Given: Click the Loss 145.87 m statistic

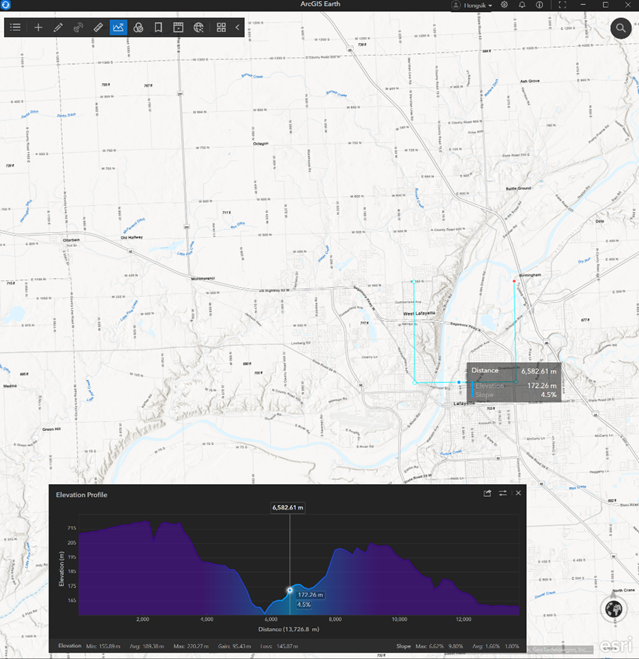Looking at the screenshot, I should [x=279, y=646].
